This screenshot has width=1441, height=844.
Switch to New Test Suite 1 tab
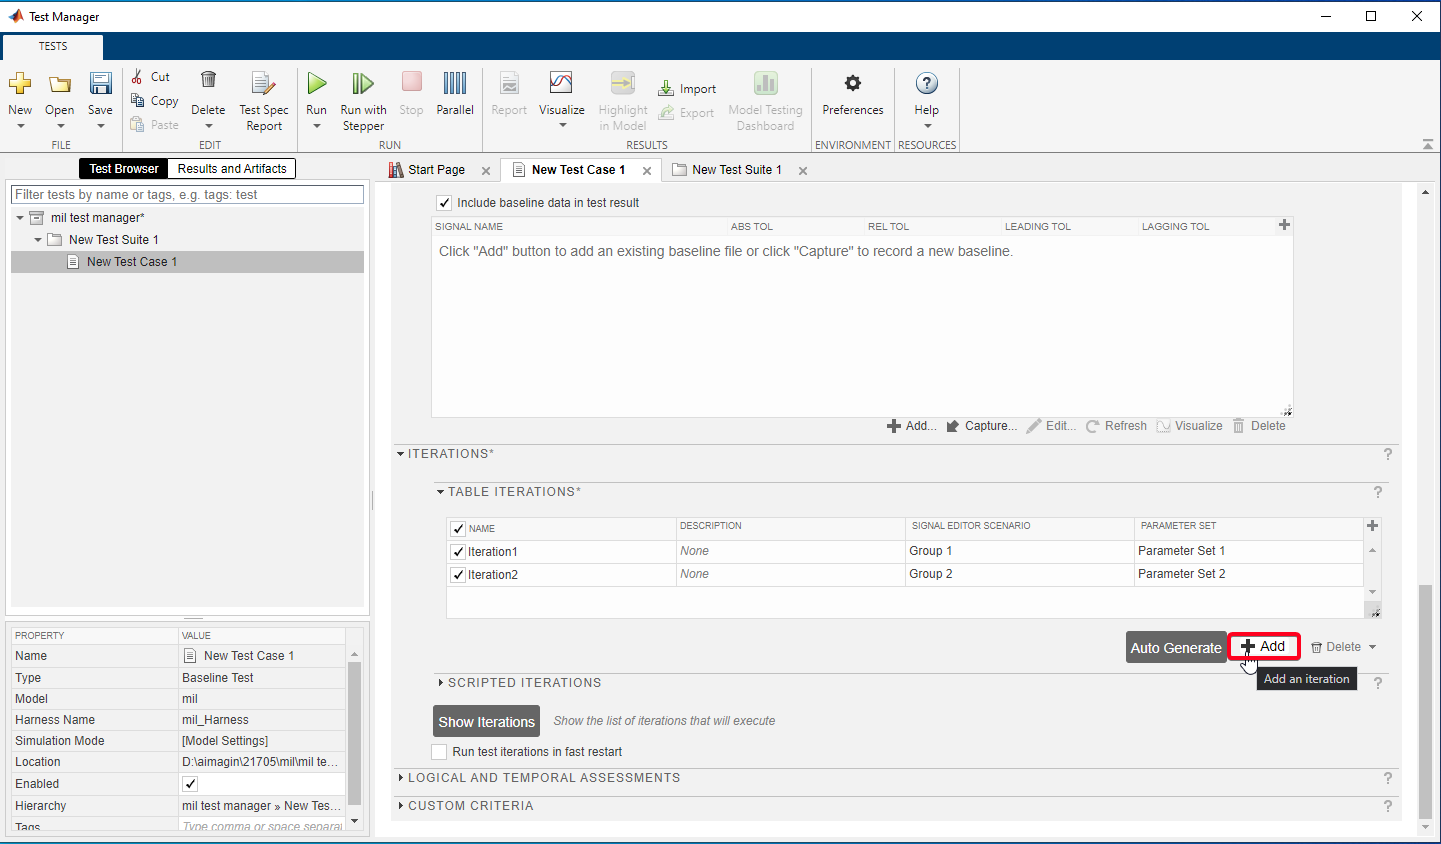(x=737, y=170)
